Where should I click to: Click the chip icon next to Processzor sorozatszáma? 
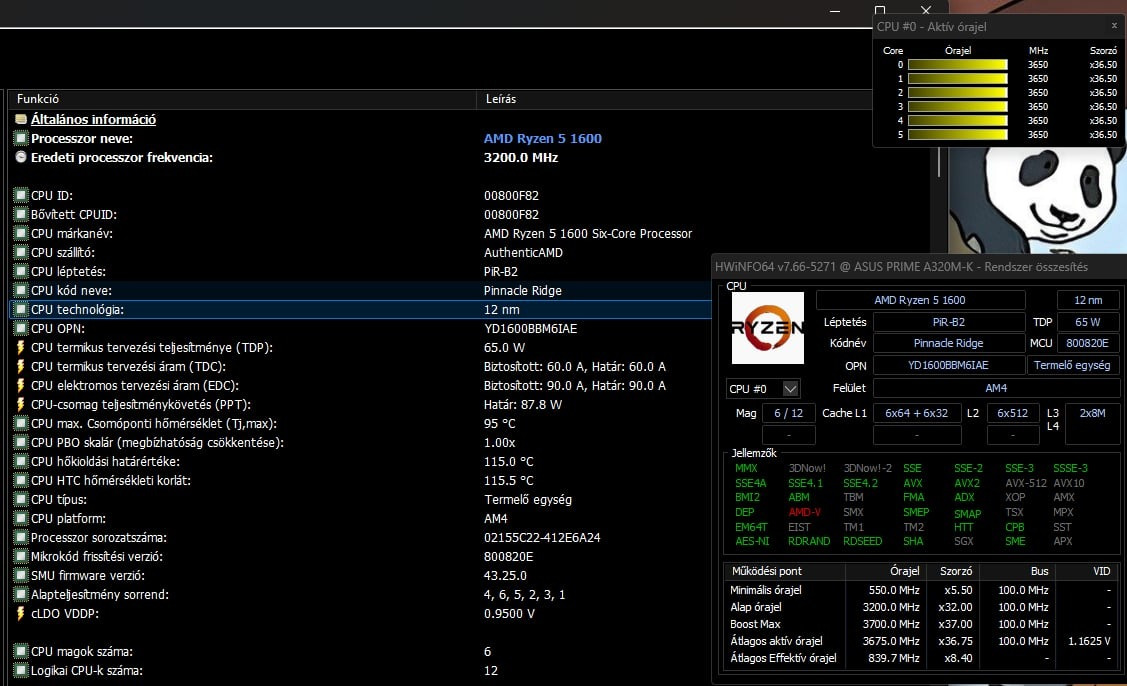coord(21,537)
